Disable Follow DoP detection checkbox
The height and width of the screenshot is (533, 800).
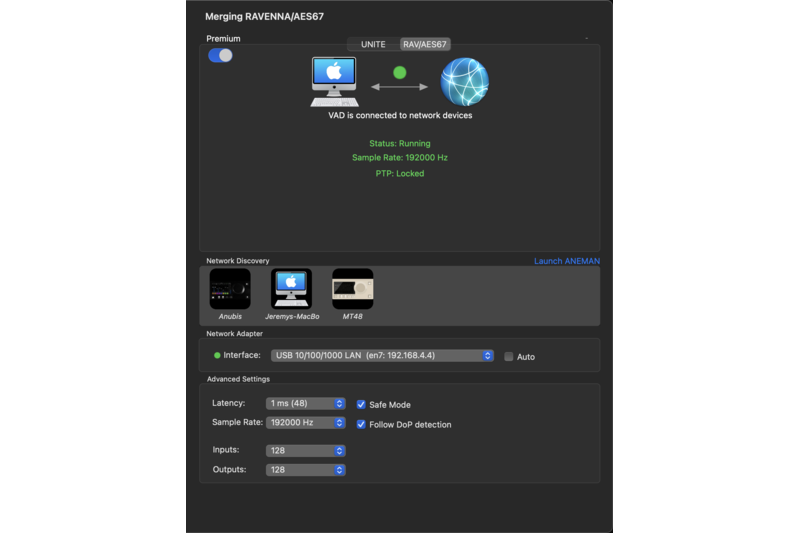point(361,424)
